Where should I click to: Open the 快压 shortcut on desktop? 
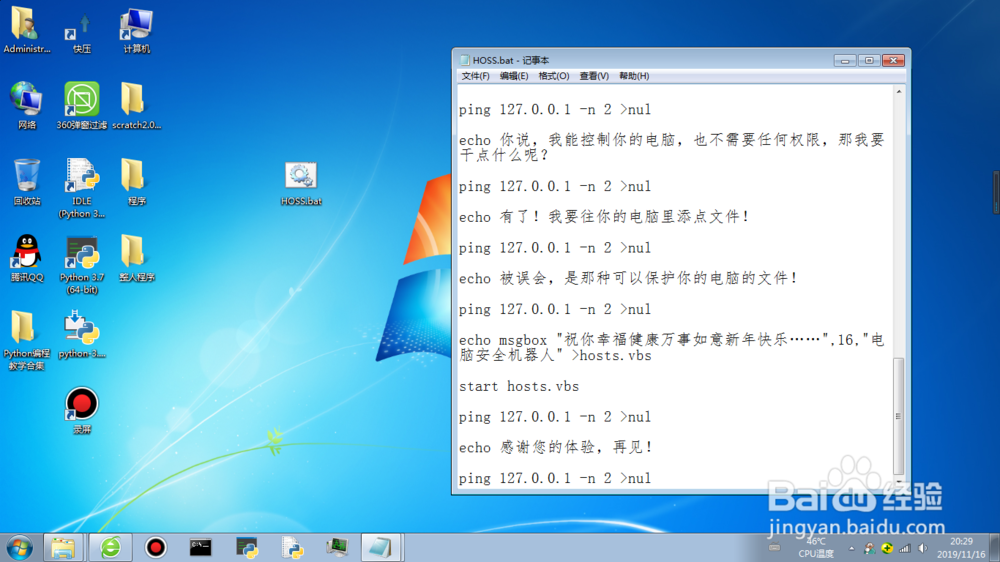click(82, 33)
